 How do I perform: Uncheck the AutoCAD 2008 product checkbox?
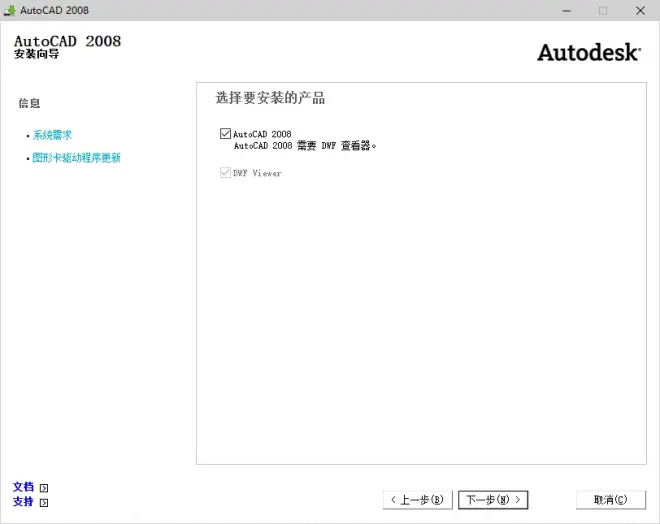(x=225, y=134)
